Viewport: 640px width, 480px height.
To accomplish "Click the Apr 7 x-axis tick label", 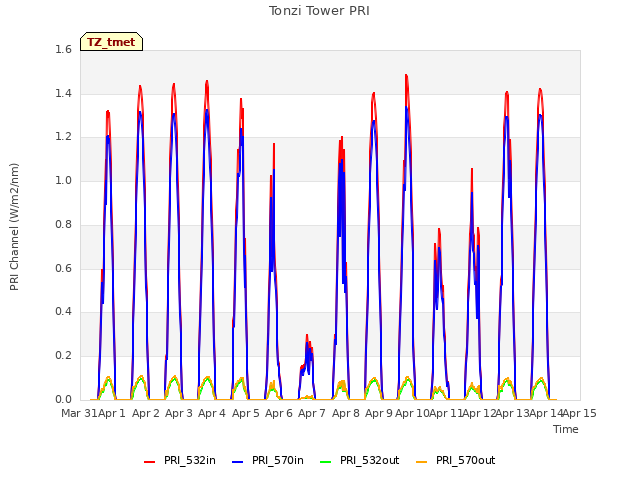I will (x=312, y=413).
